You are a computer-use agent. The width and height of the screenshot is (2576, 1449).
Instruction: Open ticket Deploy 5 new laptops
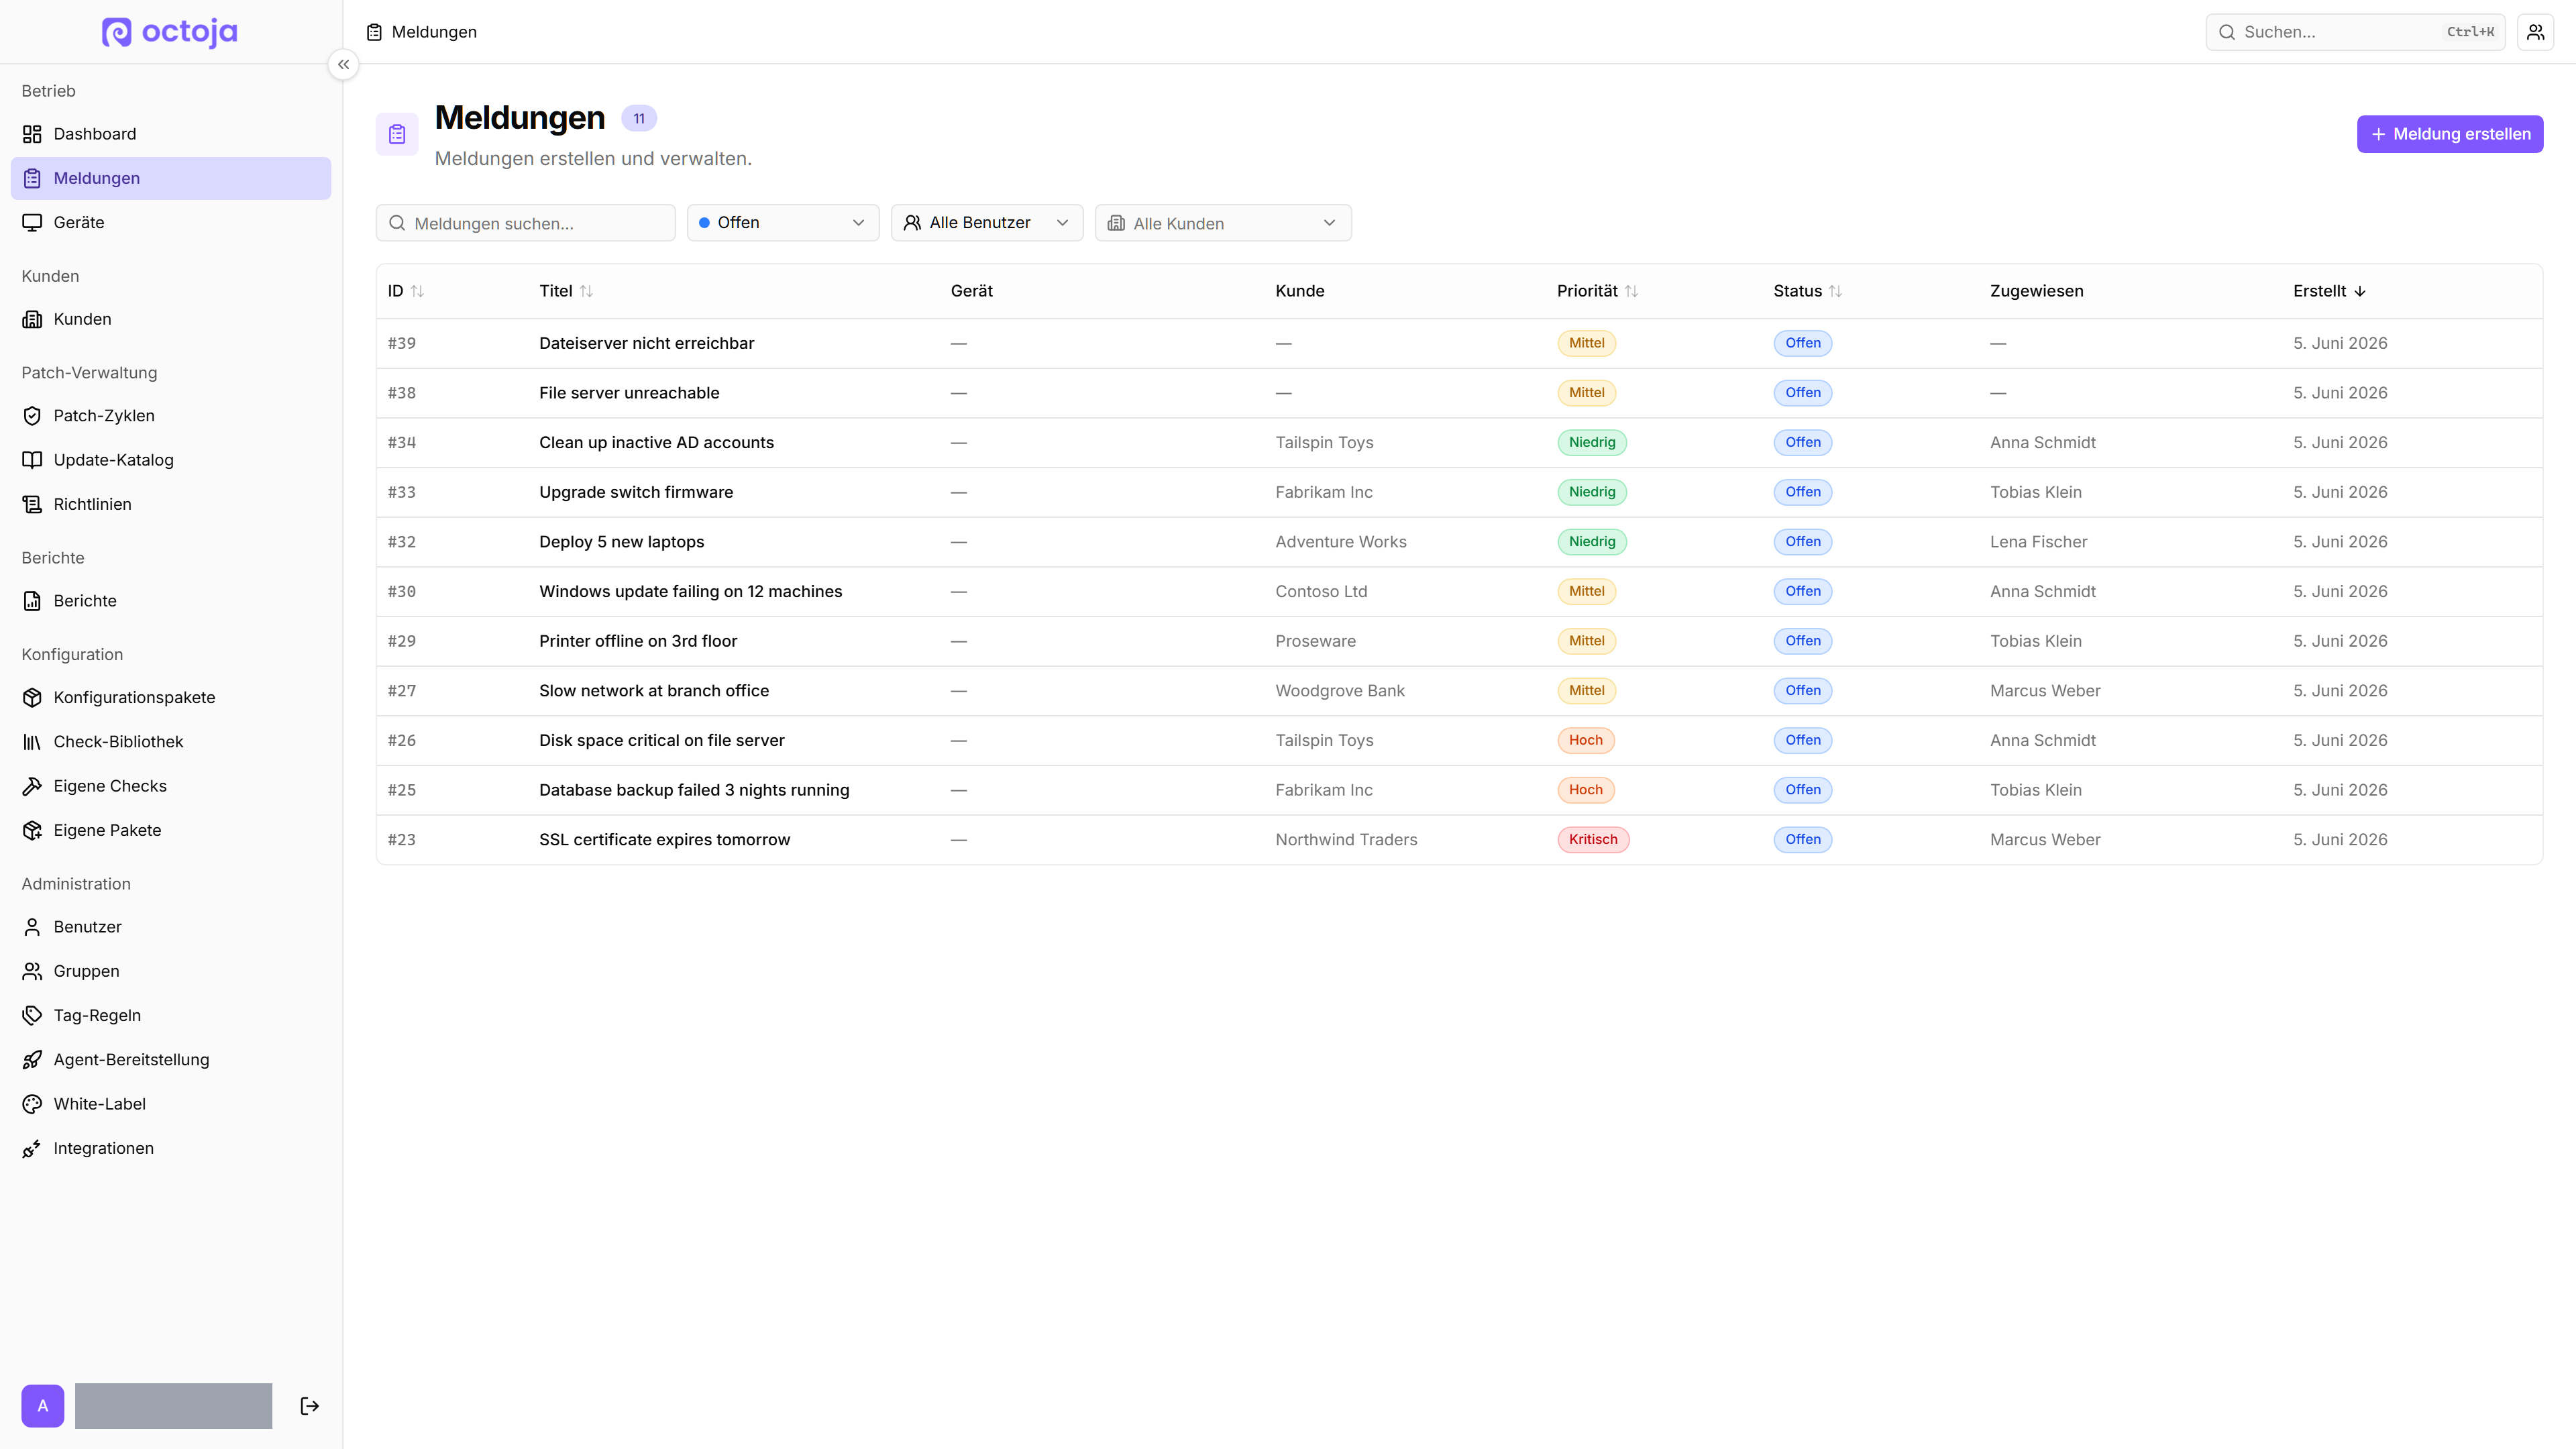[x=621, y=542]
